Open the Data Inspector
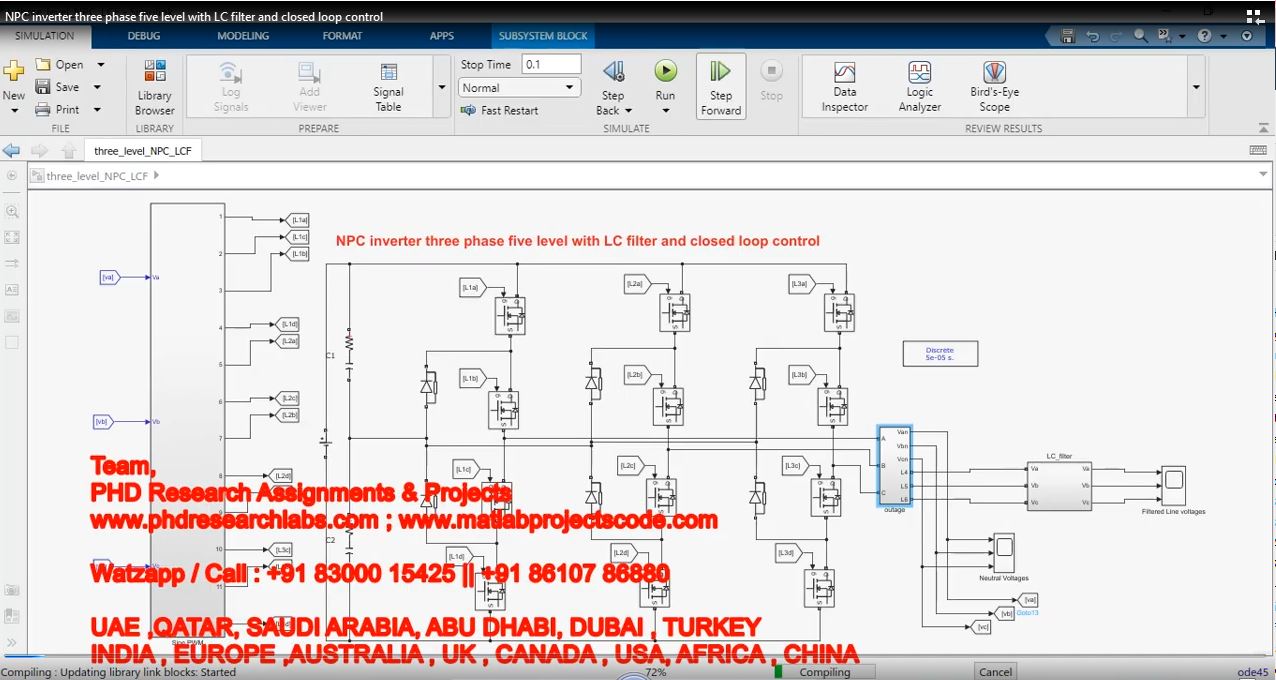 [845, 87]
